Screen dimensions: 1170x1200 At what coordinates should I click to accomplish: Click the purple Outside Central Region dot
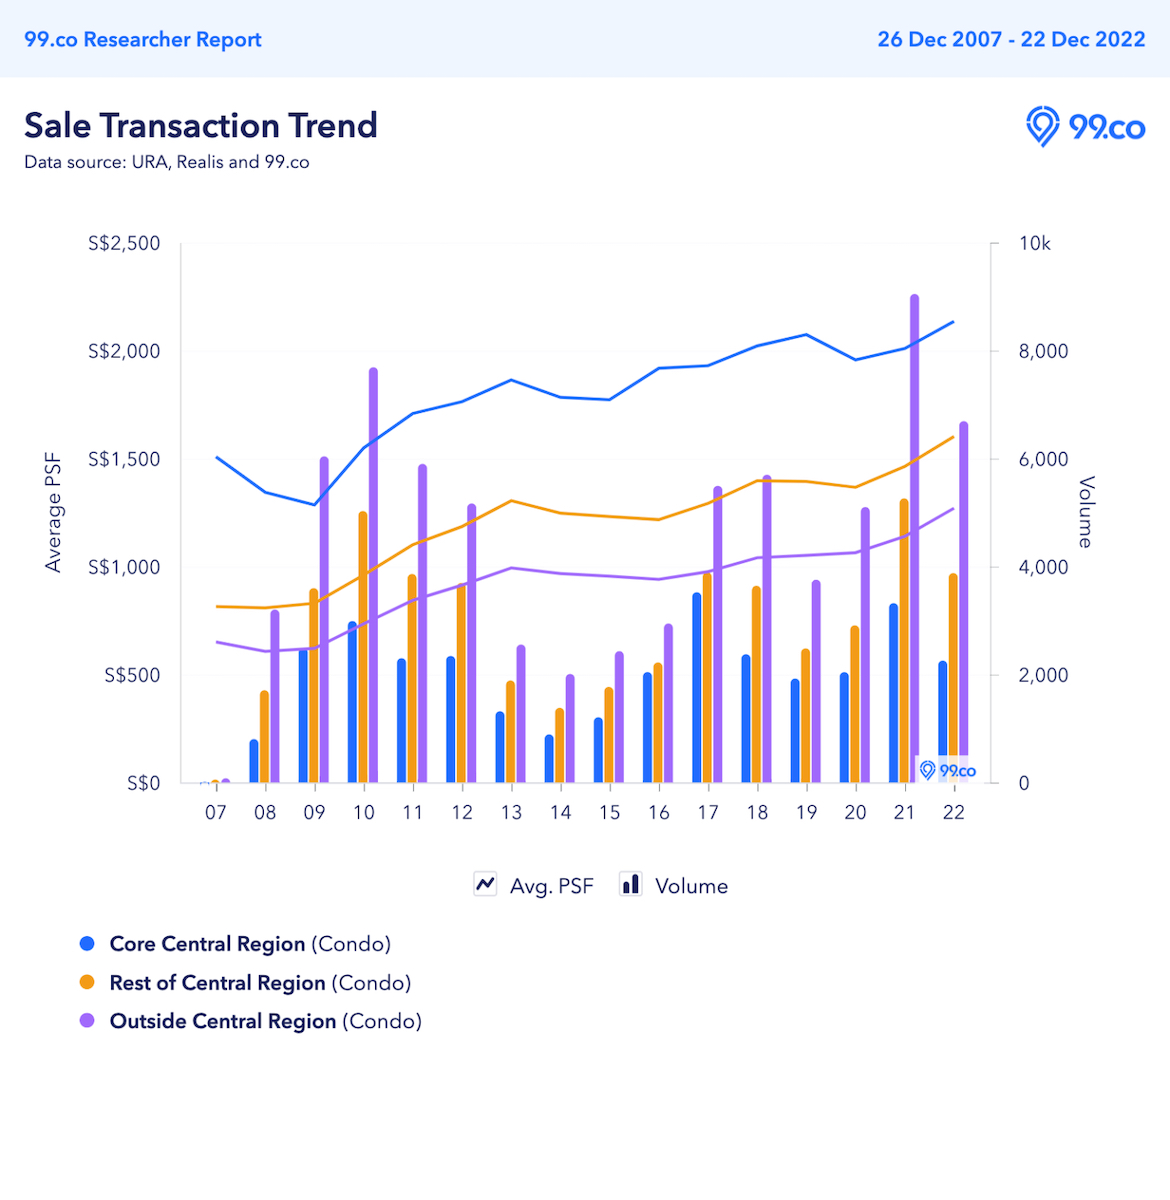click(x=88, y=1021)
